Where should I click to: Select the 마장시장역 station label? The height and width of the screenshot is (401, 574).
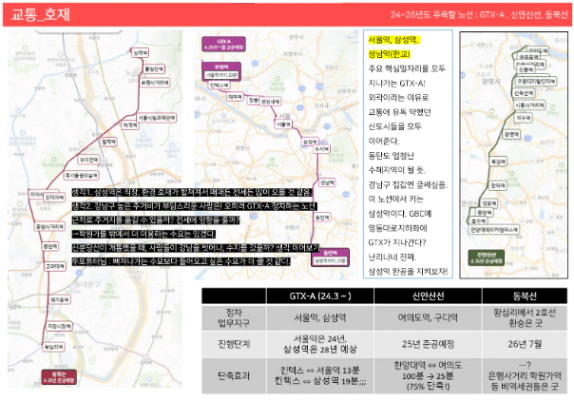click(59, 326)
